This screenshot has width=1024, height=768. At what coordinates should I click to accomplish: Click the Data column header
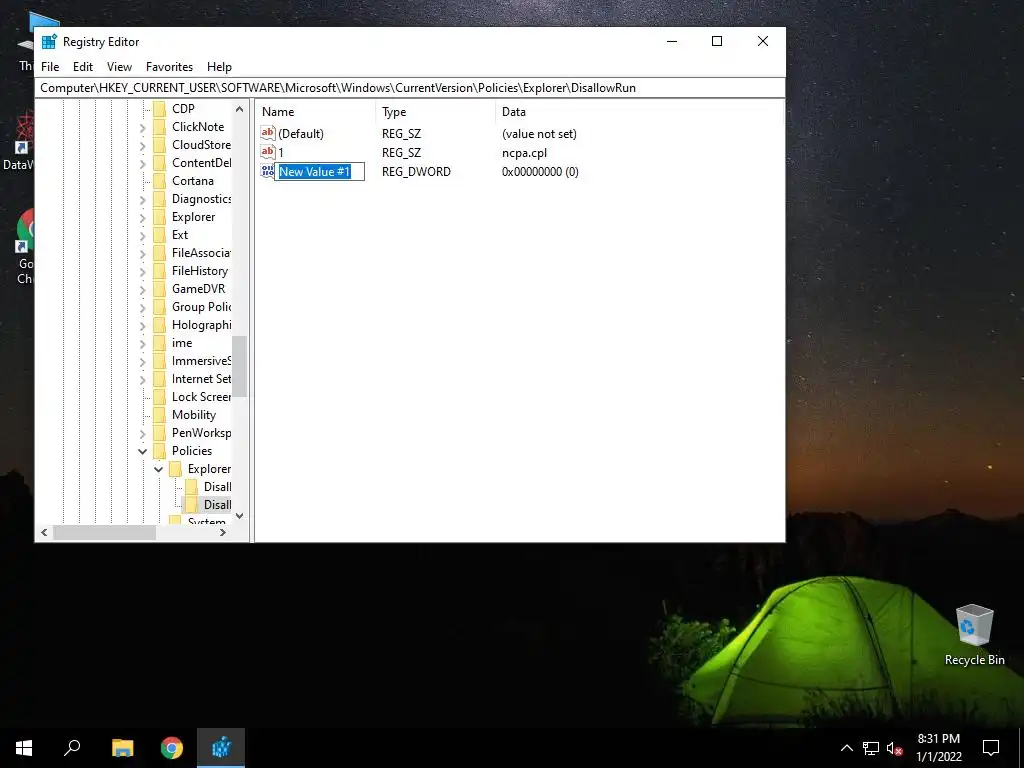coord(639,112)
